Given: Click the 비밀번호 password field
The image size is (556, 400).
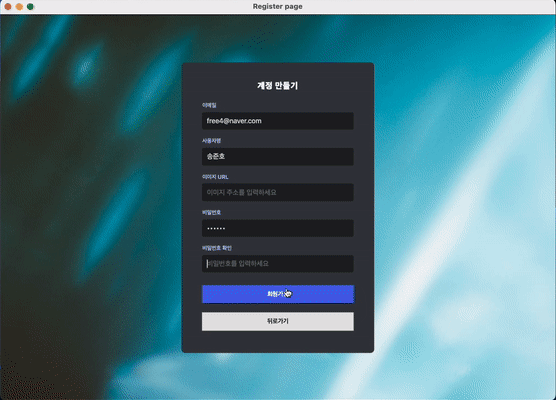Looking at the screenshot, I should click(278, 228).
